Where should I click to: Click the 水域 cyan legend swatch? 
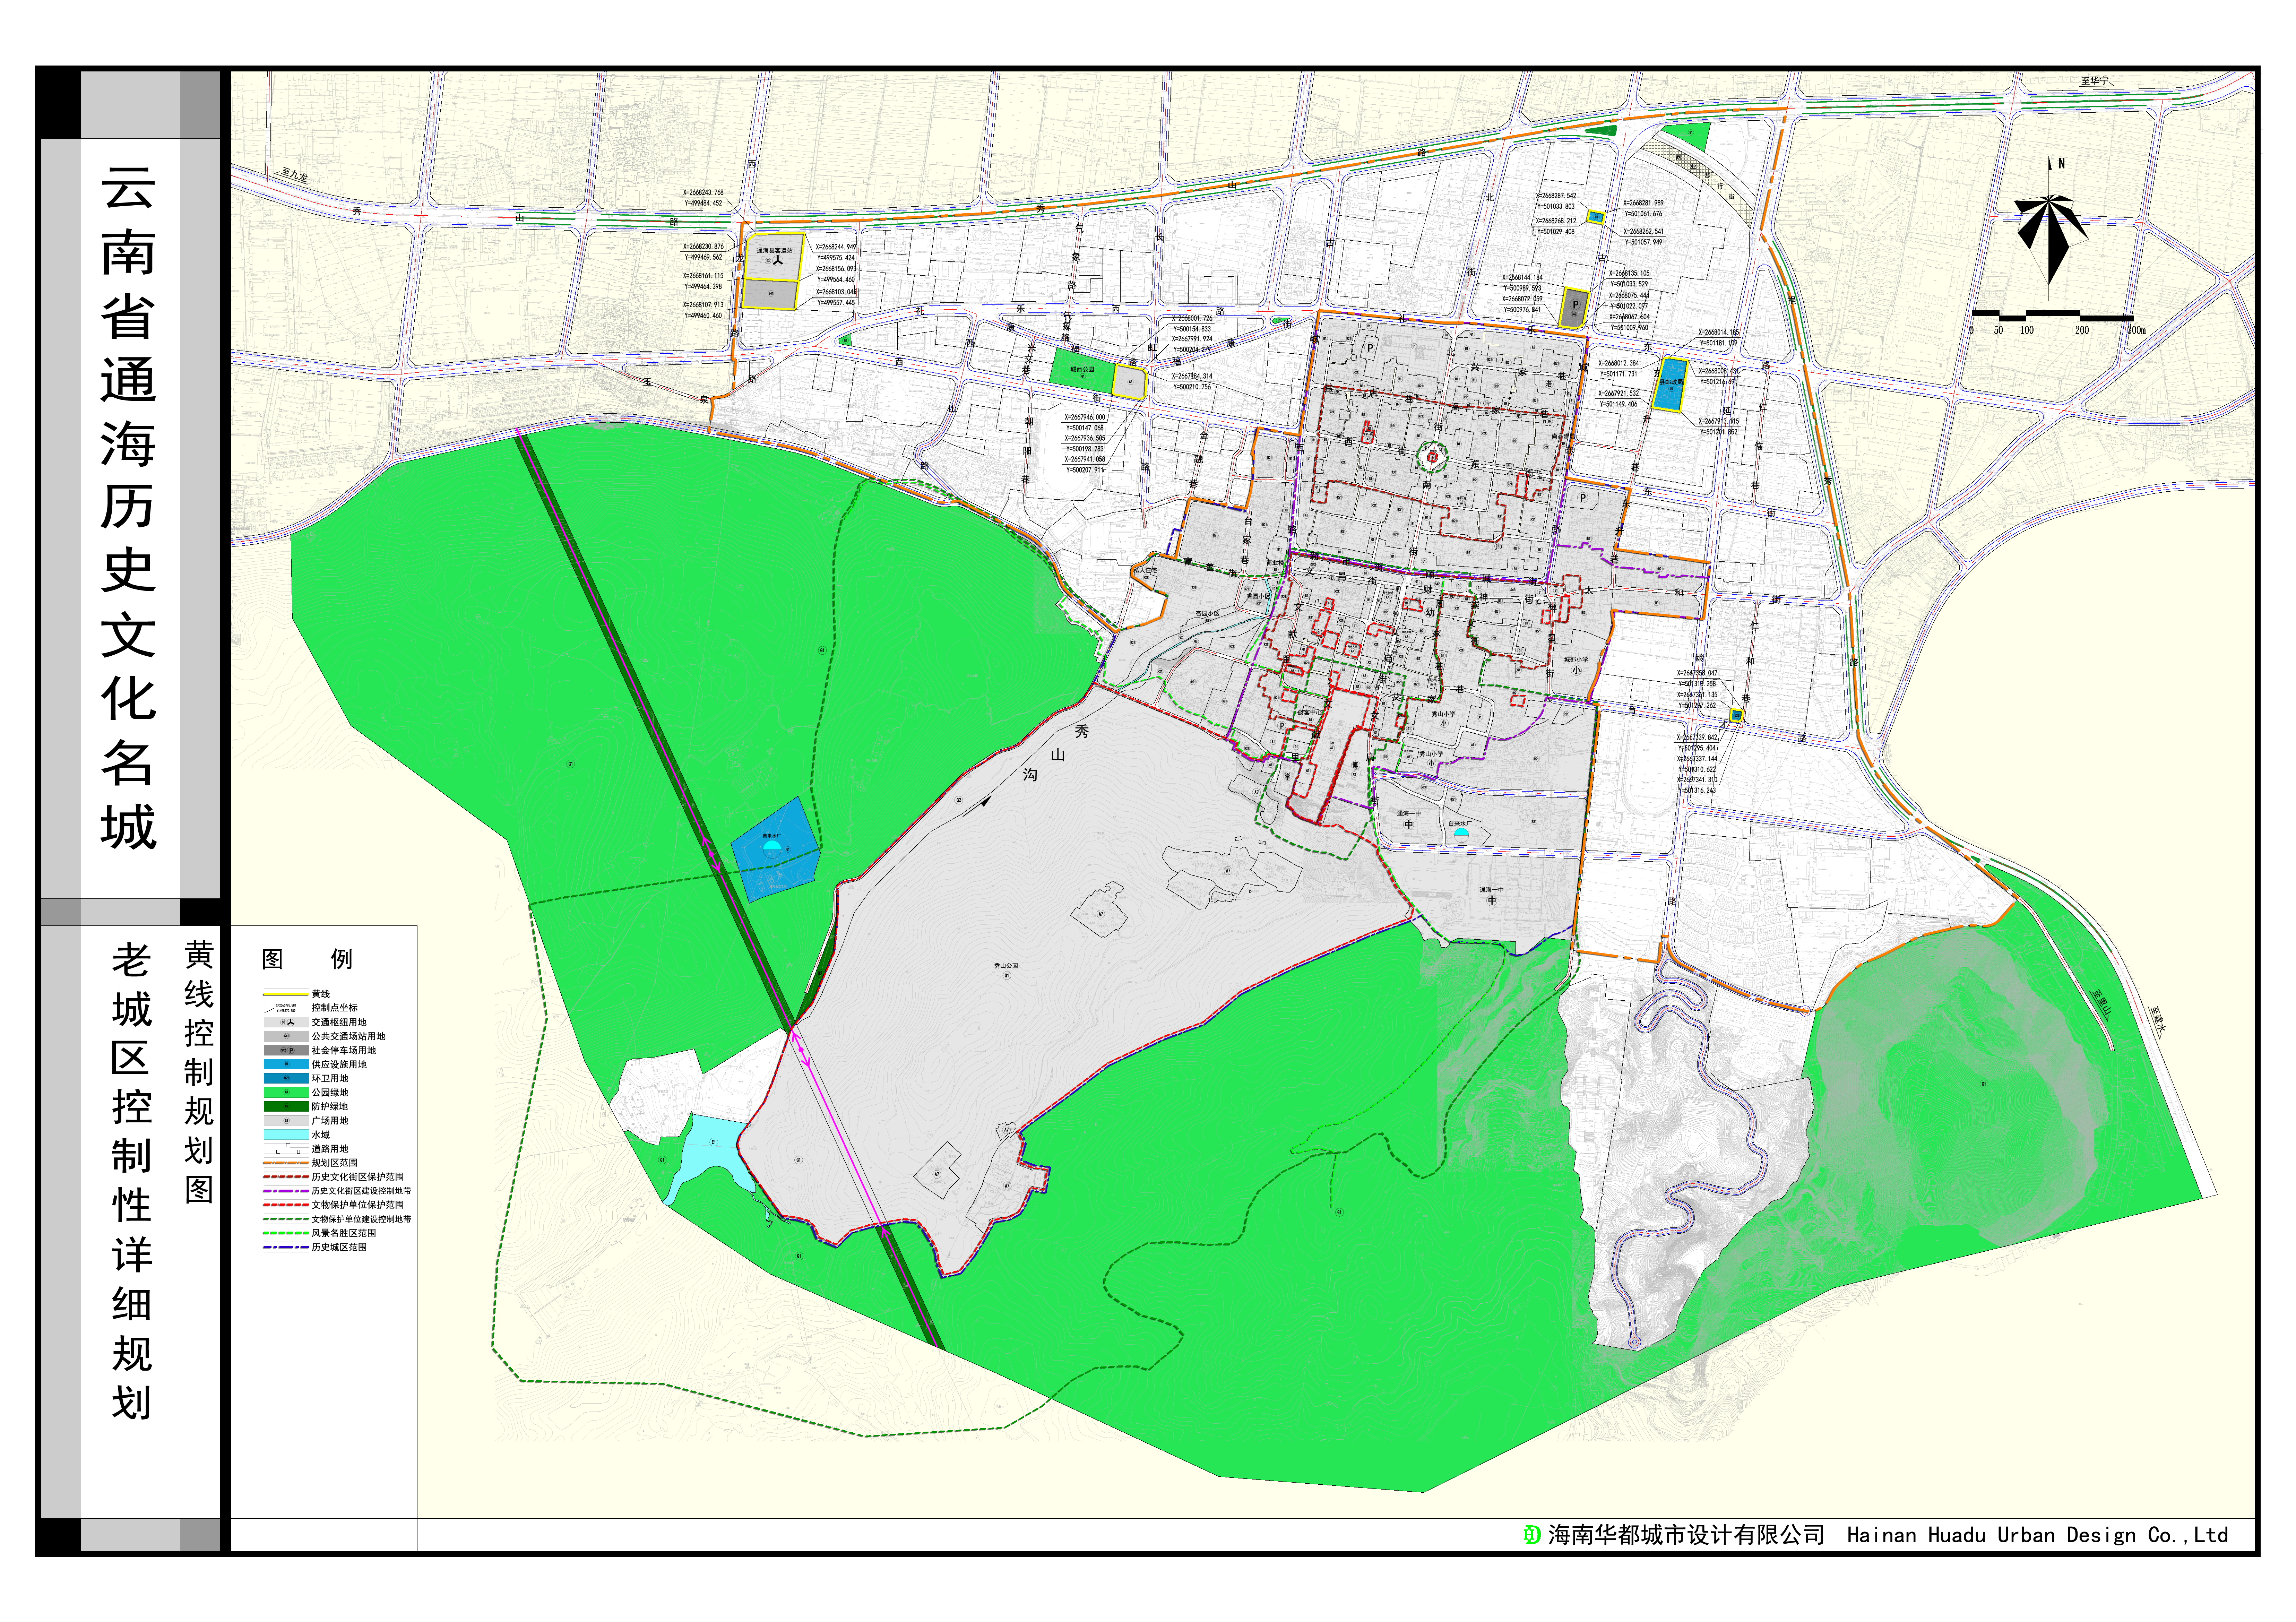click(286, 1135)
